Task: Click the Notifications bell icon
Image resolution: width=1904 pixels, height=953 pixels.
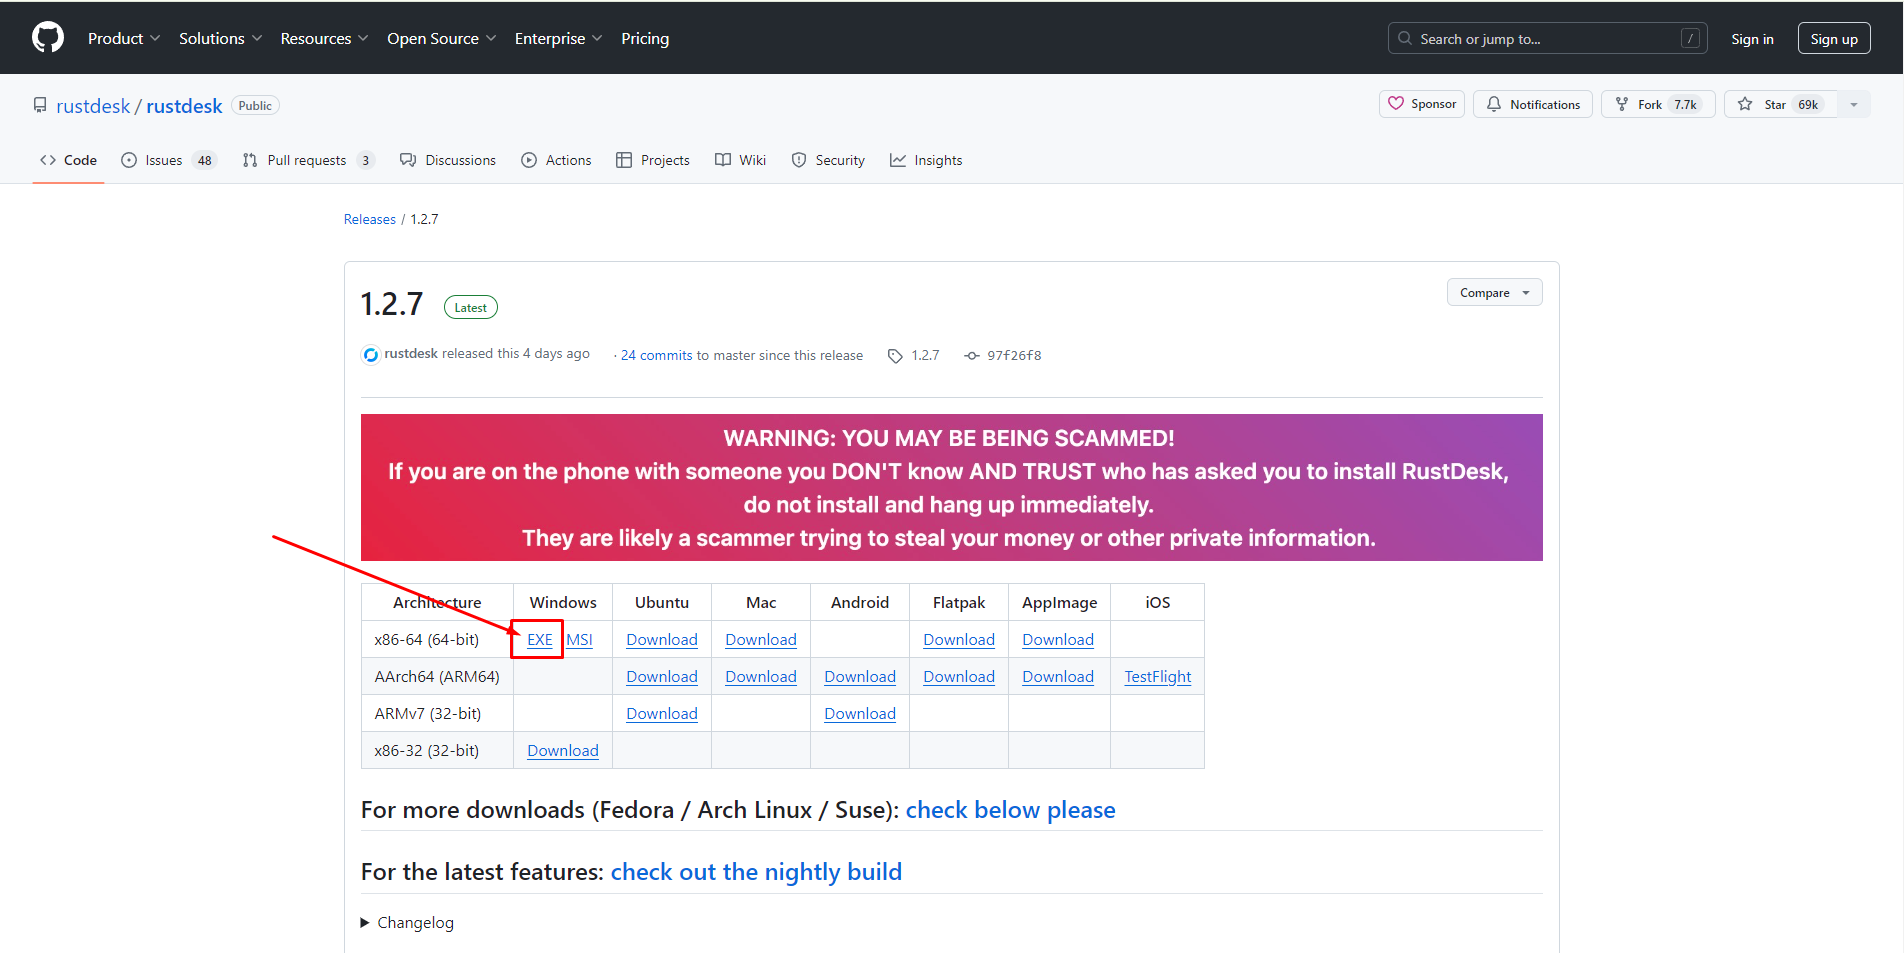Action: [1494, 103]
